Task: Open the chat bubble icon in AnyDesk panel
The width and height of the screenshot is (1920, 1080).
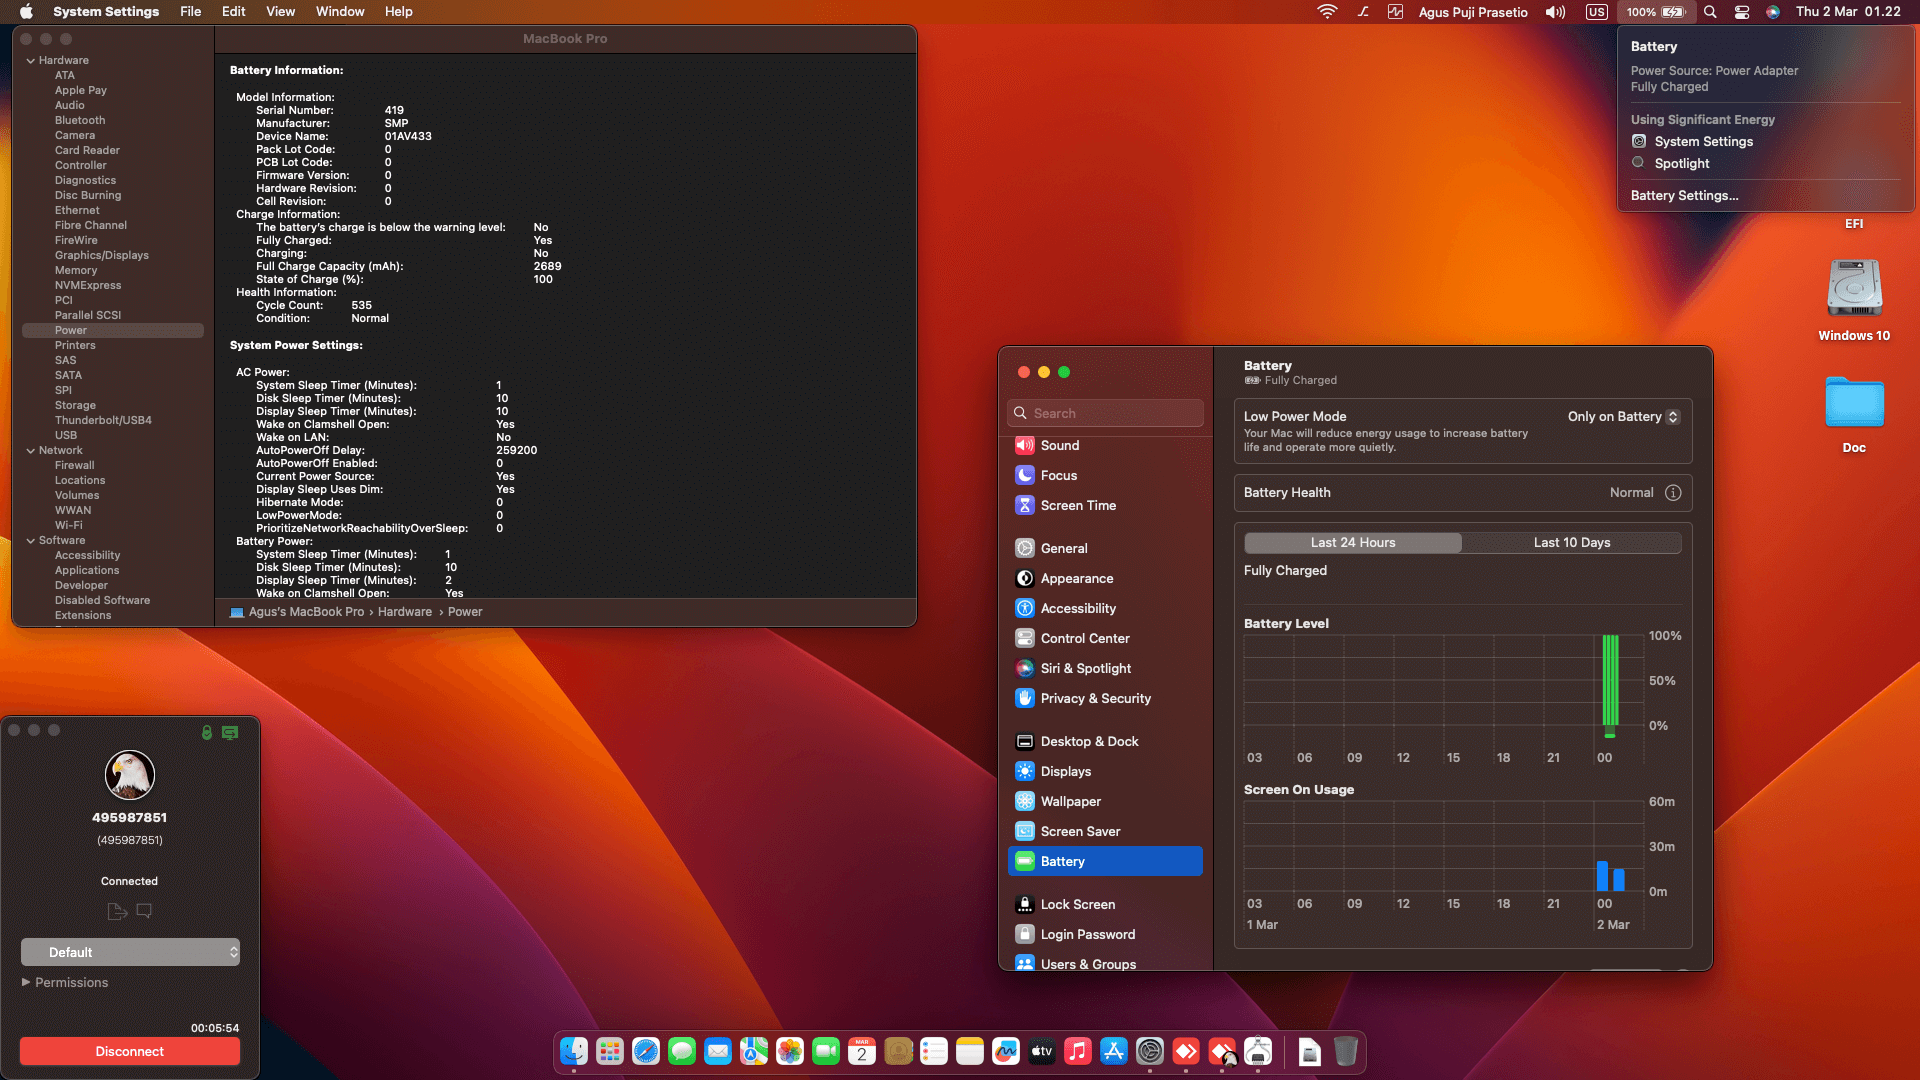Action: (x=144, y=911)
